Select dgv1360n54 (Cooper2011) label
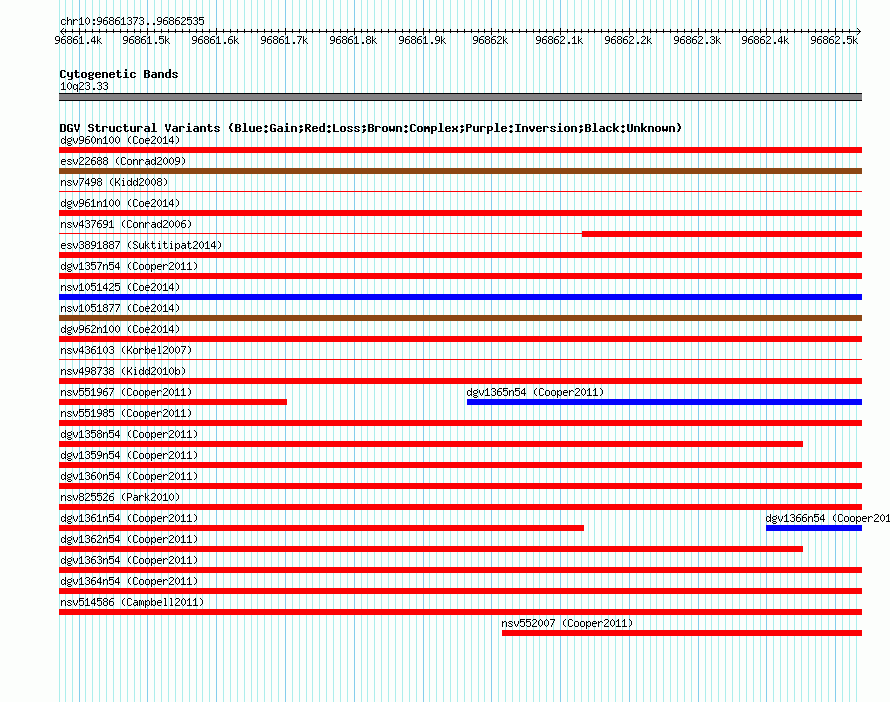 [x=129, y=476]
